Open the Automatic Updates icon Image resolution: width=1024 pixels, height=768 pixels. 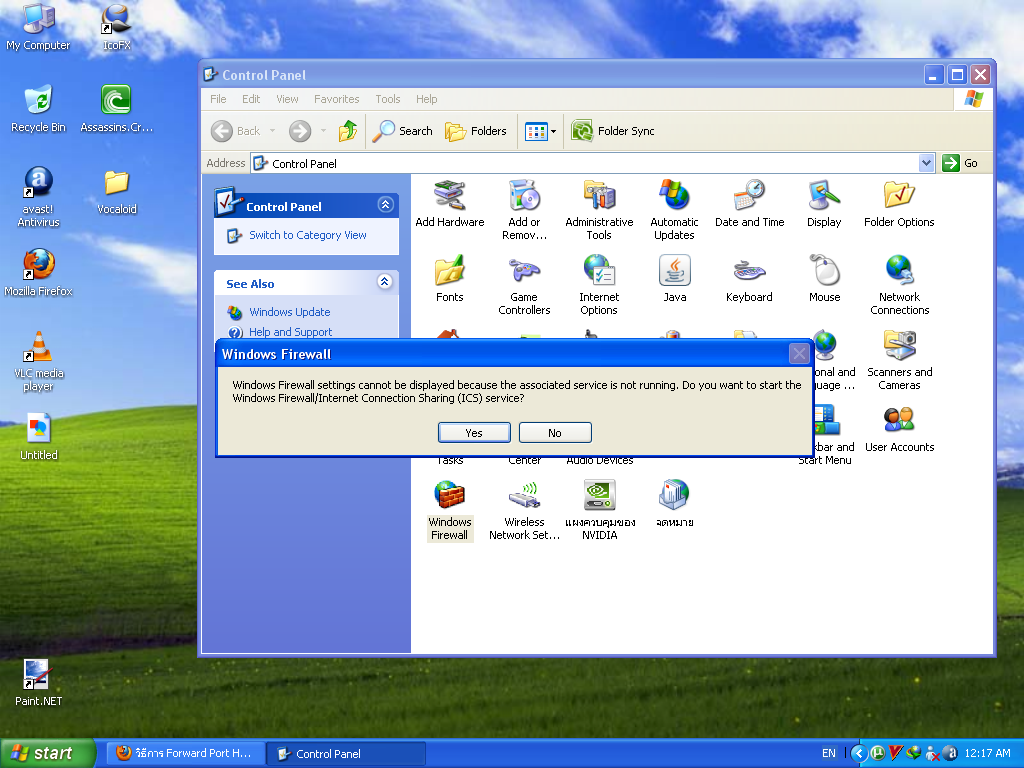674,196
